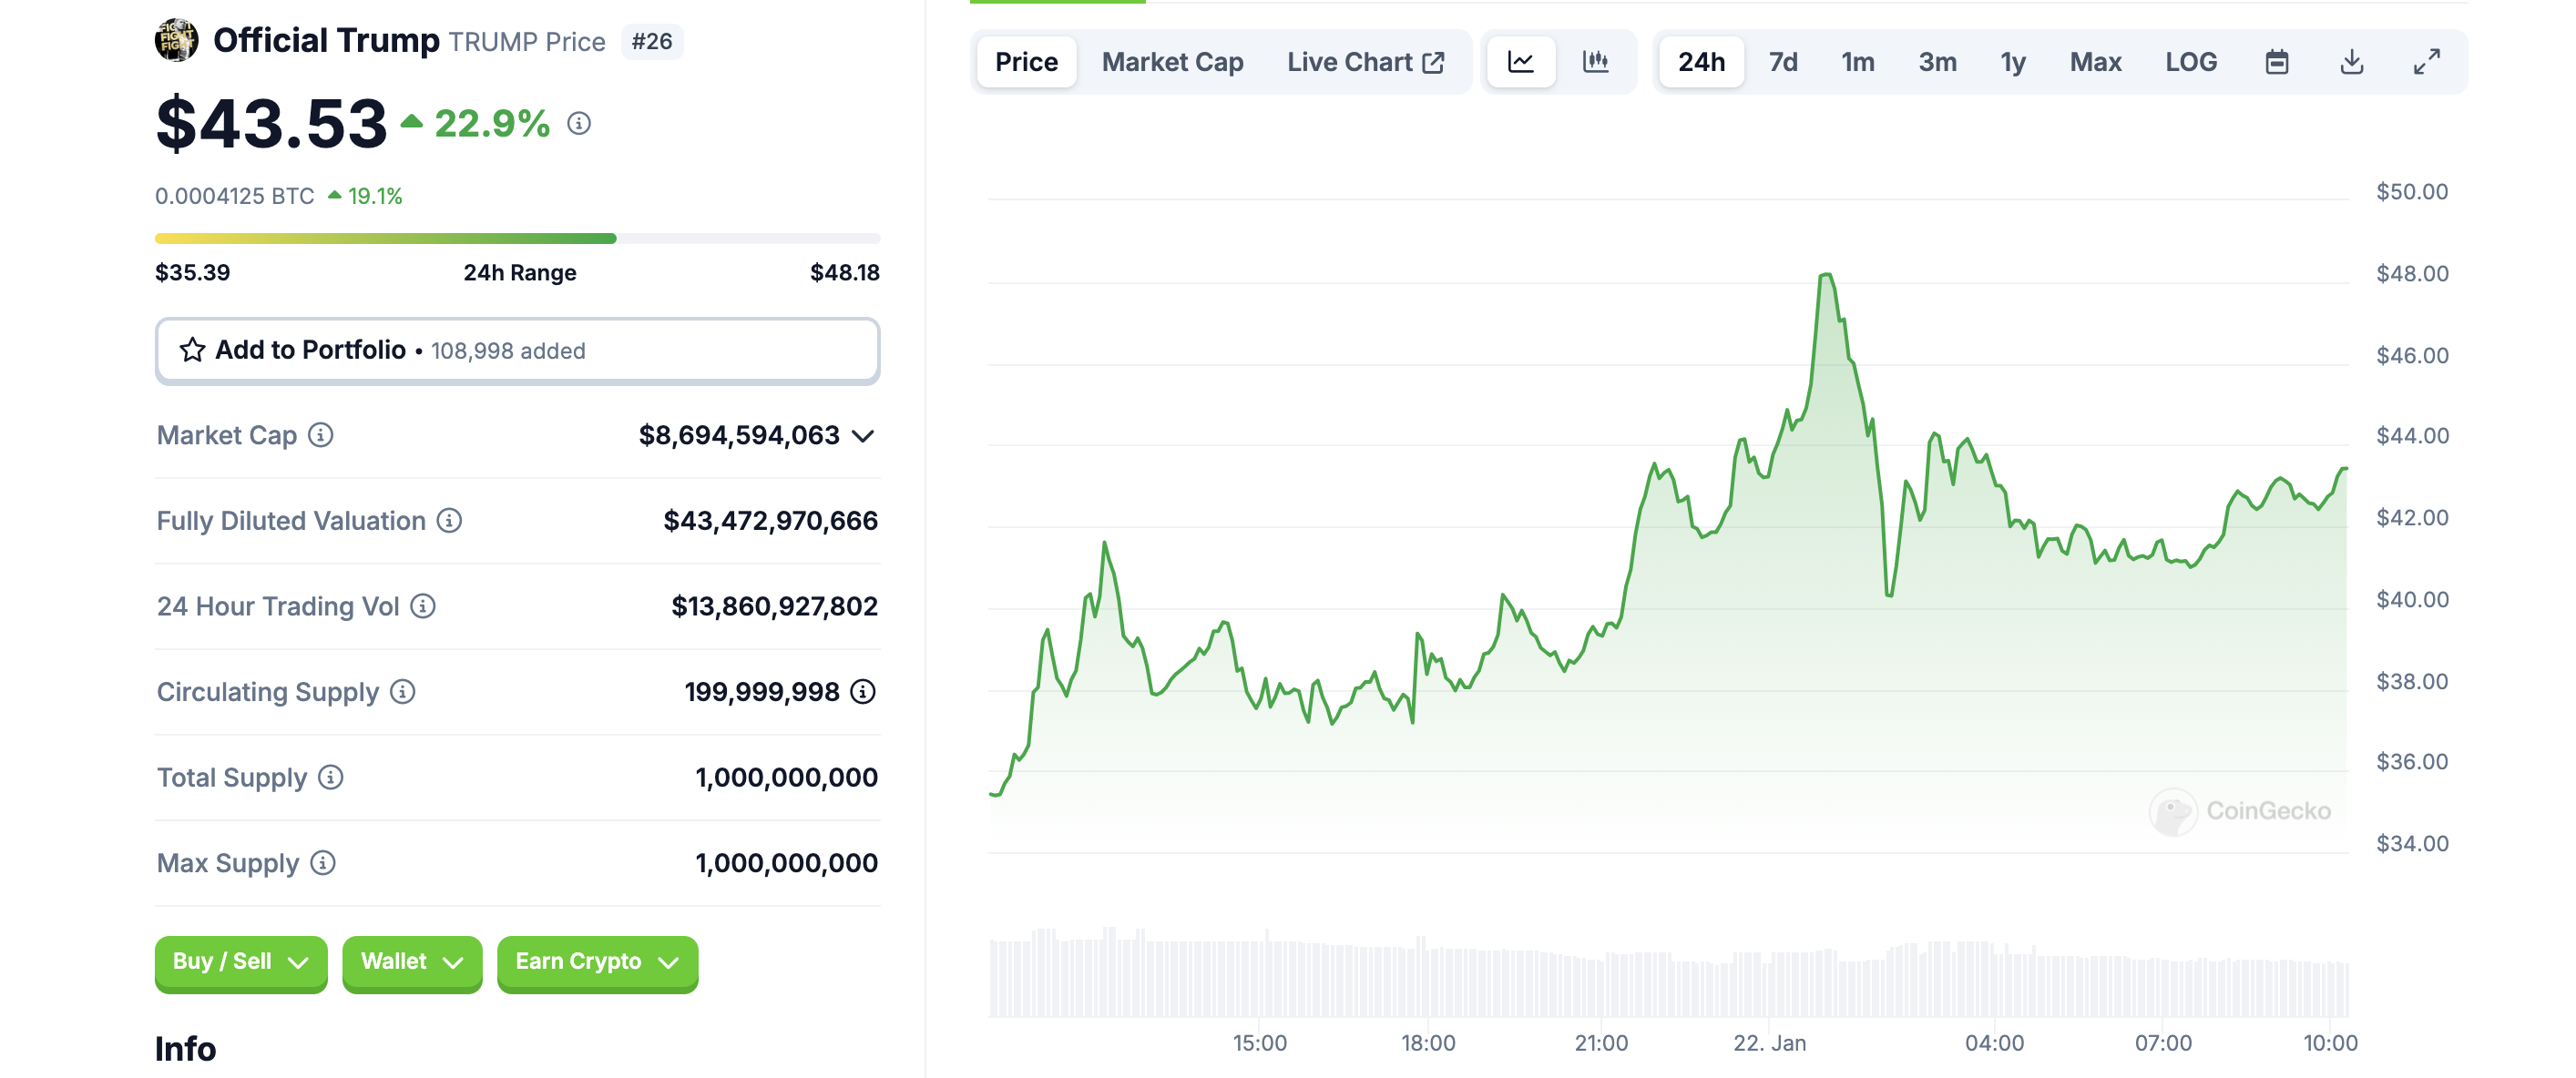Switch to candlestick chart icon
Screen dimensions: 2576x1078
point(1595,62)
